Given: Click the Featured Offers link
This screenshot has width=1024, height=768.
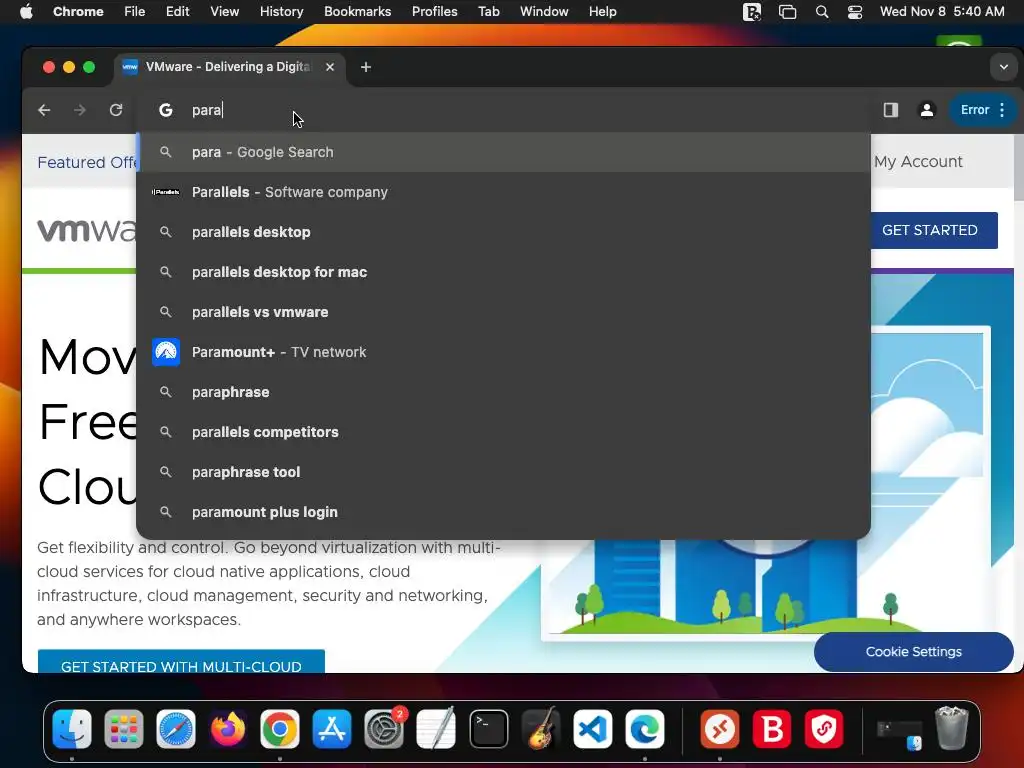Looking at the screenshot, I should tap(87, 163).
